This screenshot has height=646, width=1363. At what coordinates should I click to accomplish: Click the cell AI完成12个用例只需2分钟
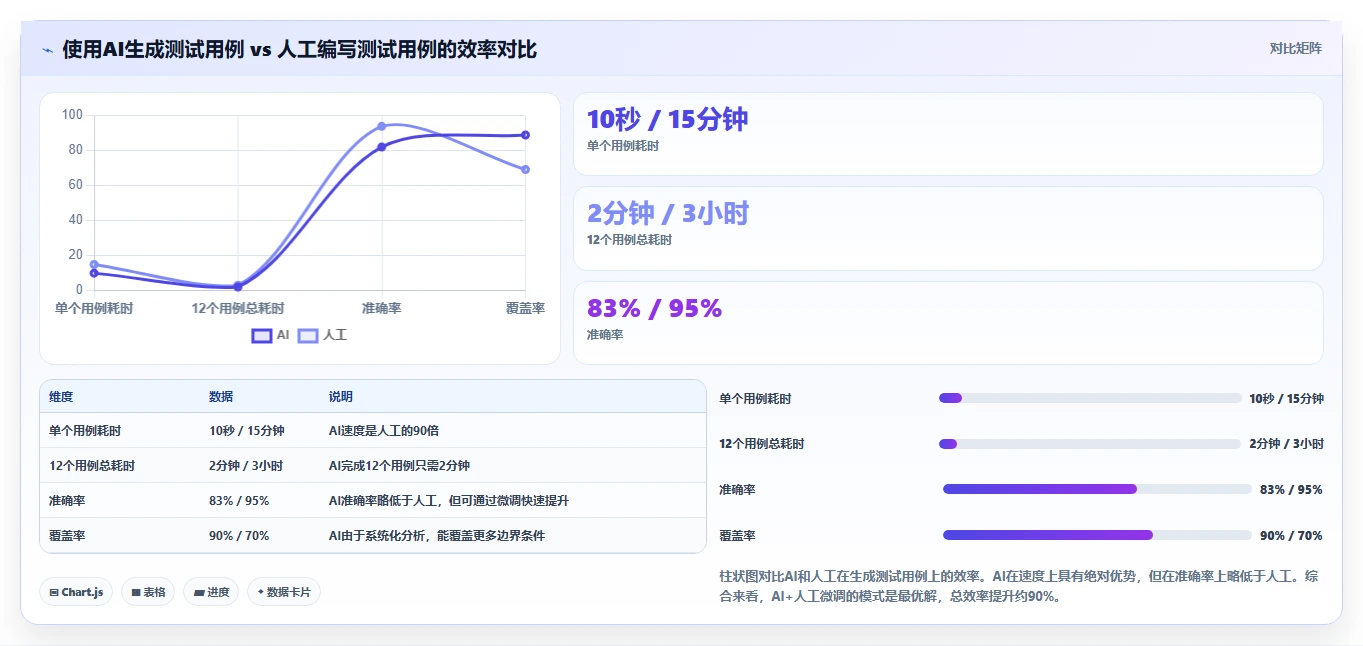tap(399, 466)
